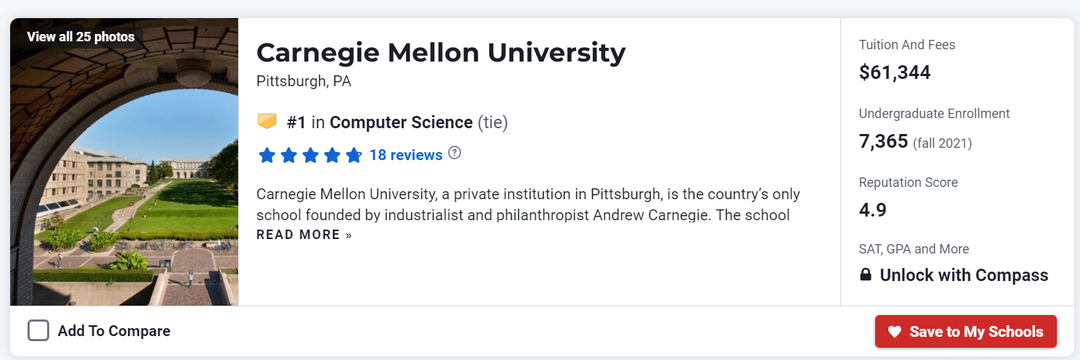Click the fifth blue rating star

pyautogui.click(x=353, y=156)
